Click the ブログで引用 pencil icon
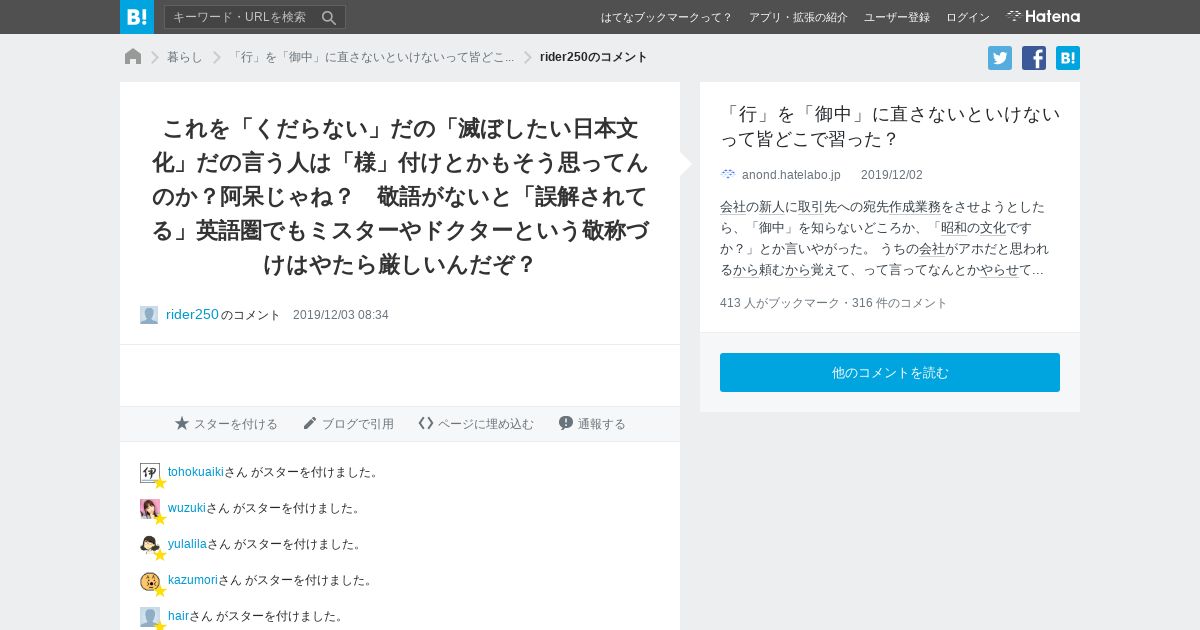 coord(310,423)
